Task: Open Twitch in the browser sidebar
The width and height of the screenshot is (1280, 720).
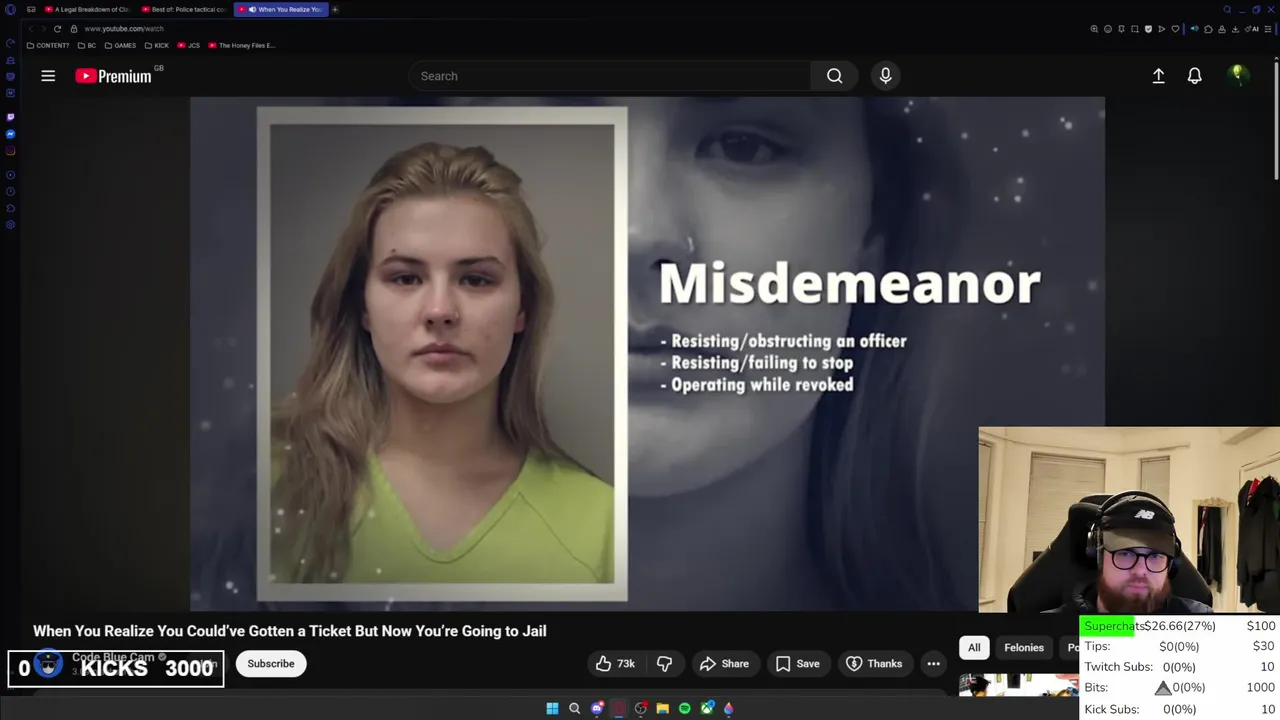Action: pos(10,117)
